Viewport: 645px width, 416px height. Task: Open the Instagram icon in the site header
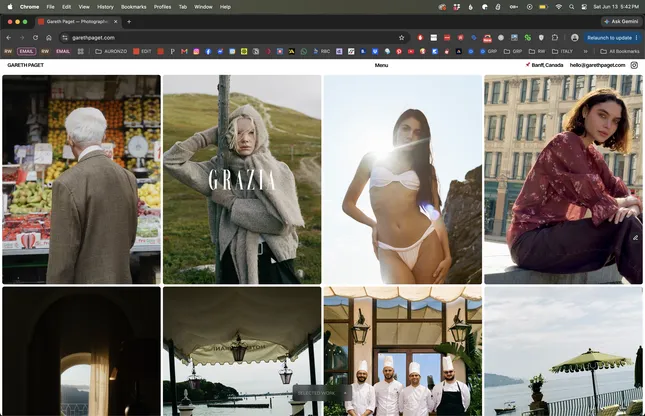634,65
